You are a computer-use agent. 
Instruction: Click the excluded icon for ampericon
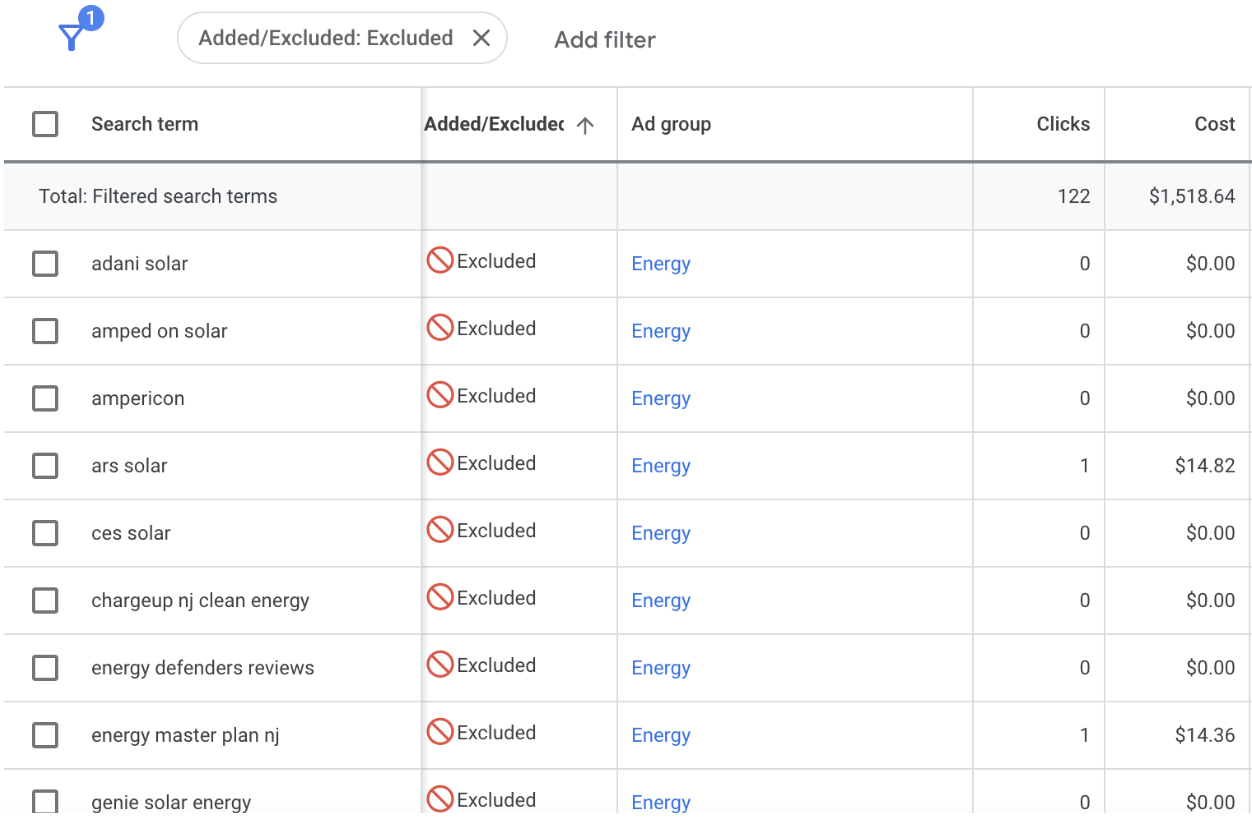(440, 396)
